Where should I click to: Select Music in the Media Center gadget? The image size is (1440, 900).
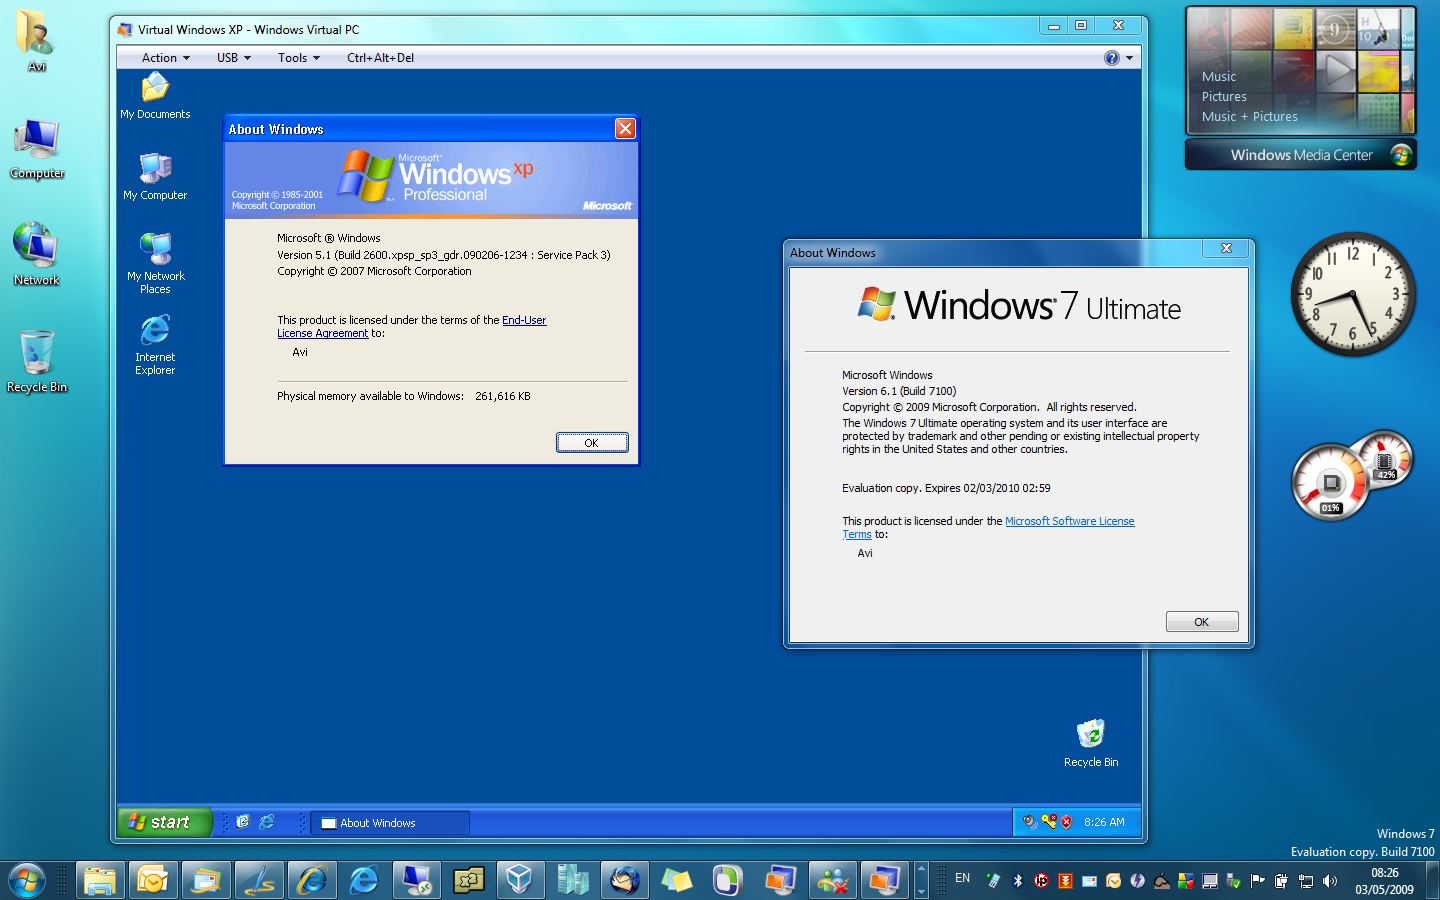pyautogui.click(x=1219, y=77)
